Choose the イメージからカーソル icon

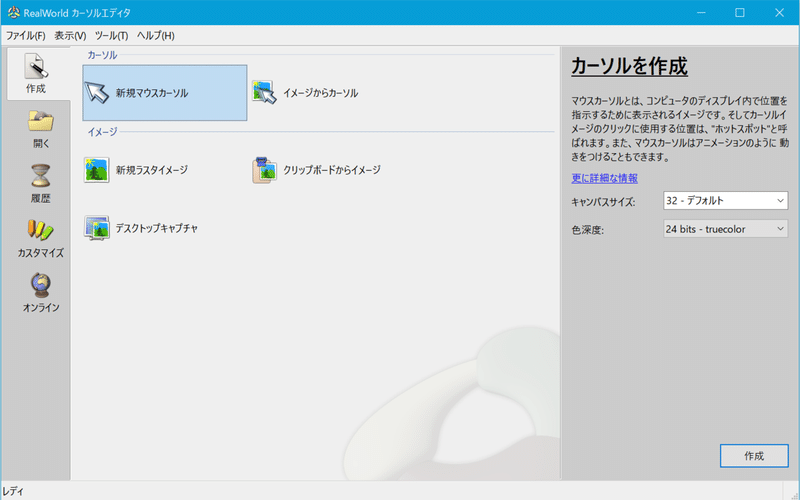(x=264, y=93)
